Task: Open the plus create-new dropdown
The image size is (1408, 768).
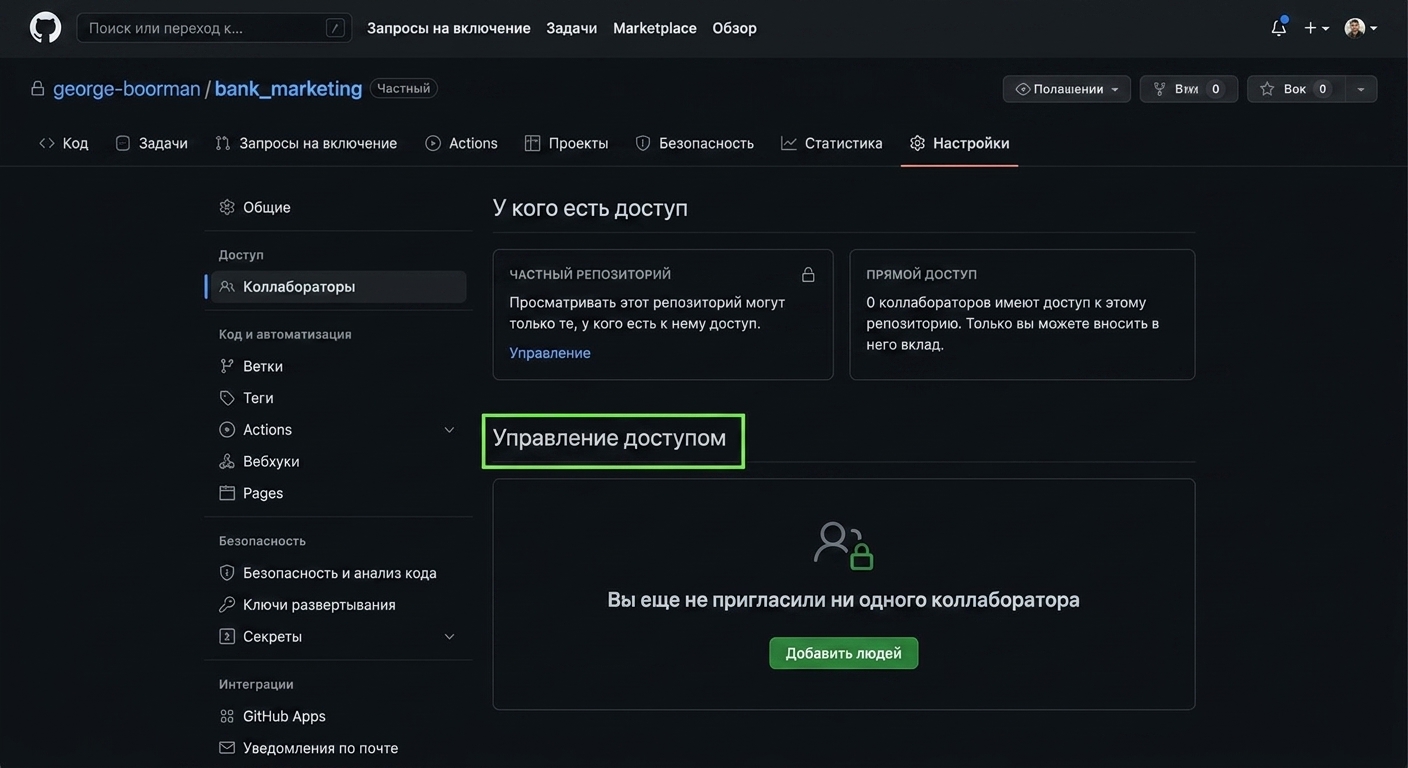Action: click(1316, 28)
